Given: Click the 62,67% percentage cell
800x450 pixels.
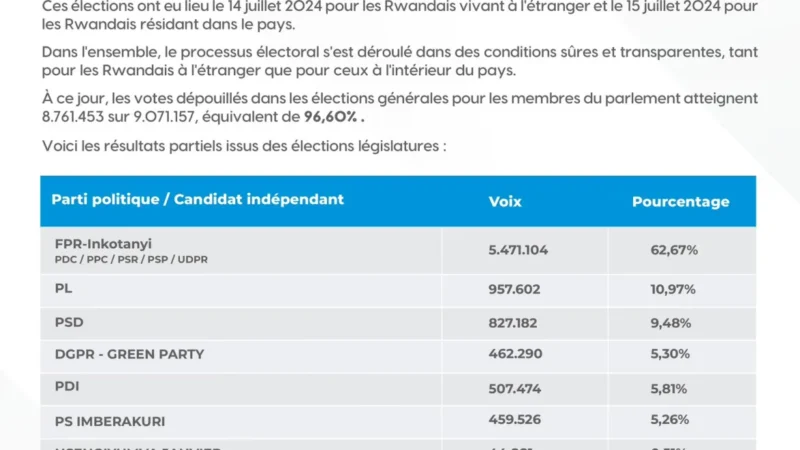Looking at the screenshot, I should 673,250.
